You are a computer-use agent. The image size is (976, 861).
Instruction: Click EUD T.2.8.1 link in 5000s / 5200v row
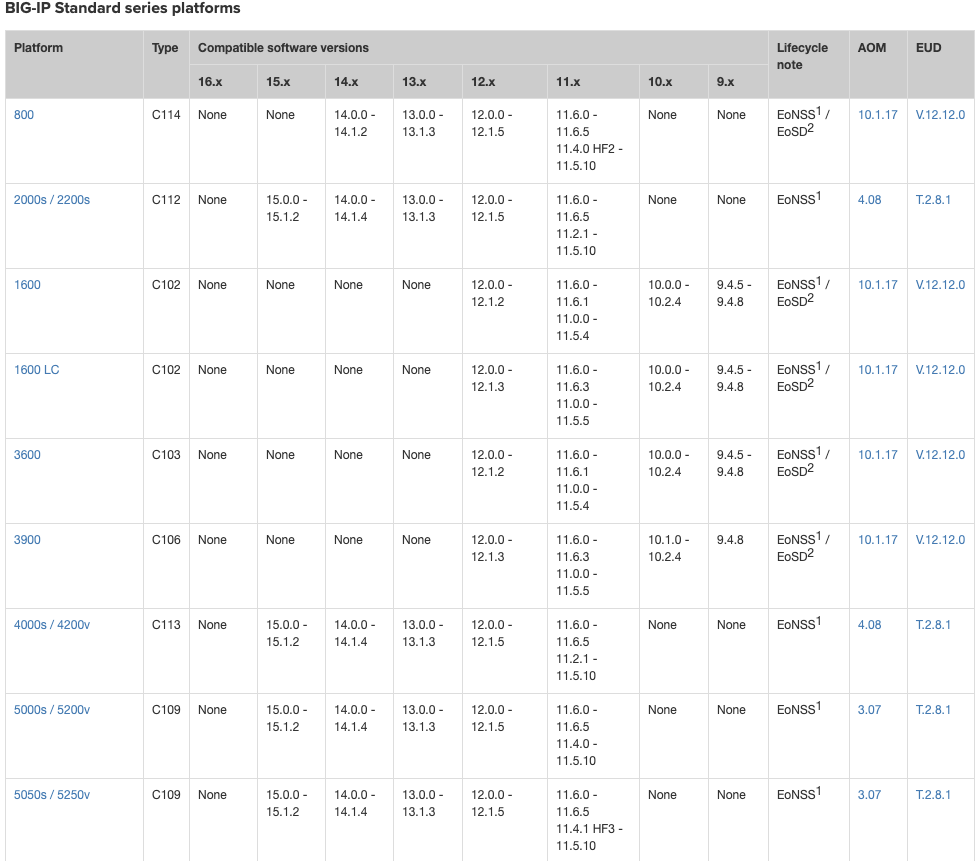tap(933, 710)
